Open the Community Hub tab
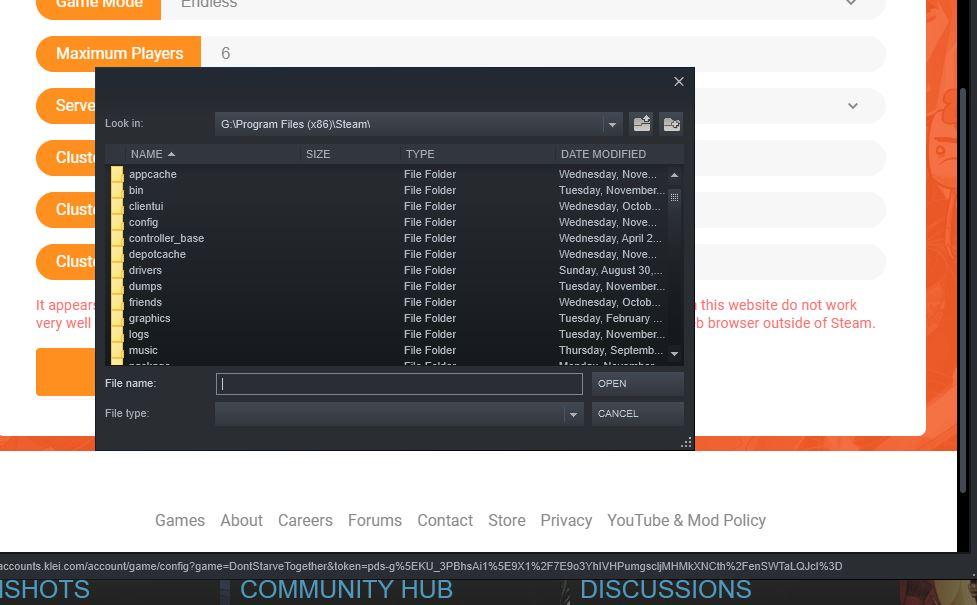Viewport: 977px width, 605px height. tap(346, 590)
